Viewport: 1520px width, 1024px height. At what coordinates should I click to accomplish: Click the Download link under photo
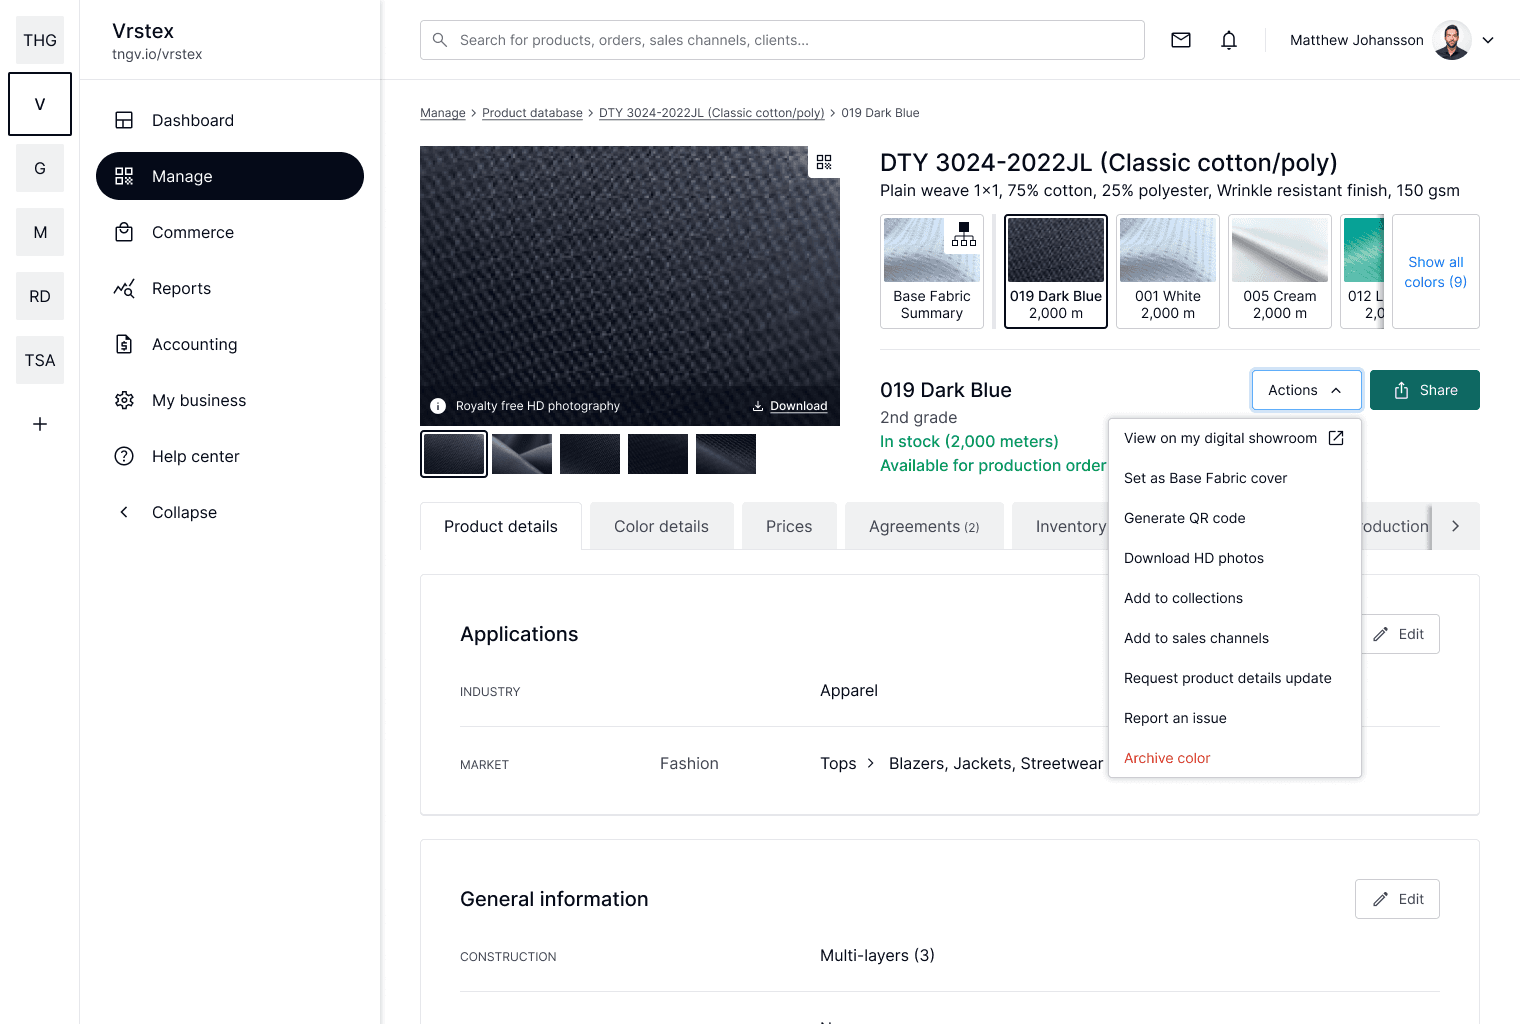tap(790, 406)
